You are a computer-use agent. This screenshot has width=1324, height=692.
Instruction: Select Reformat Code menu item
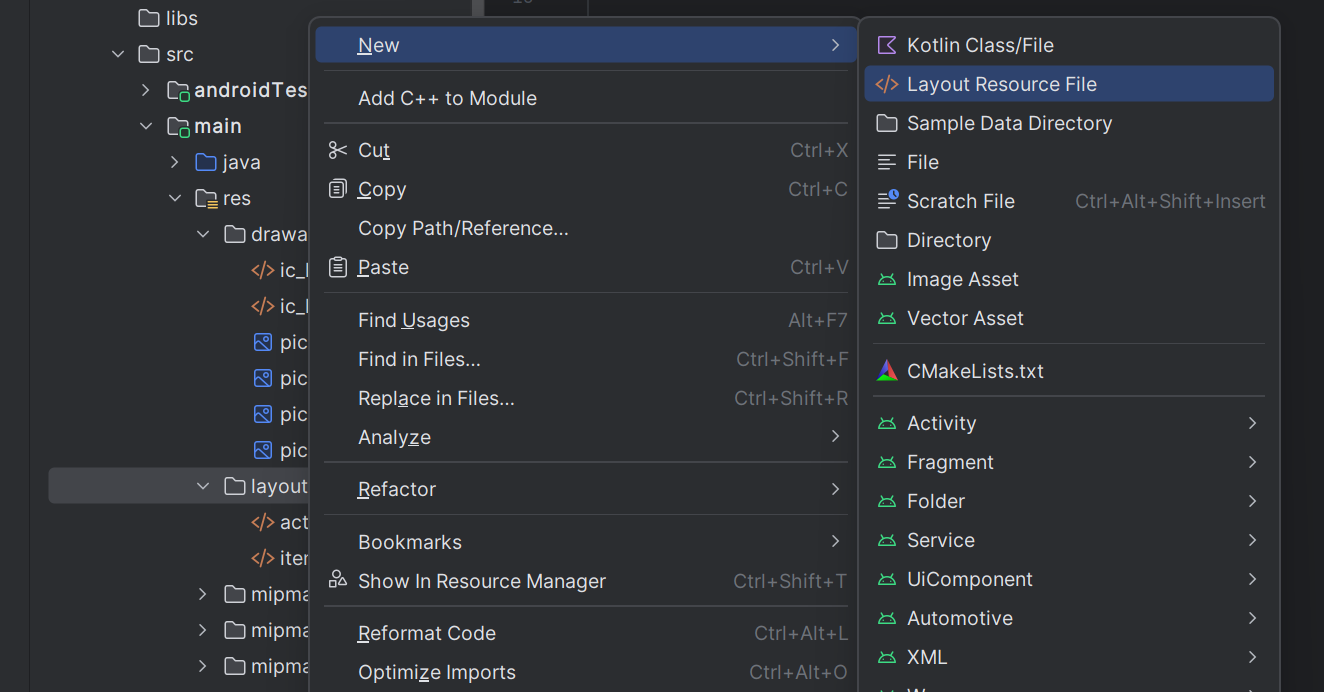pos(426,633)
